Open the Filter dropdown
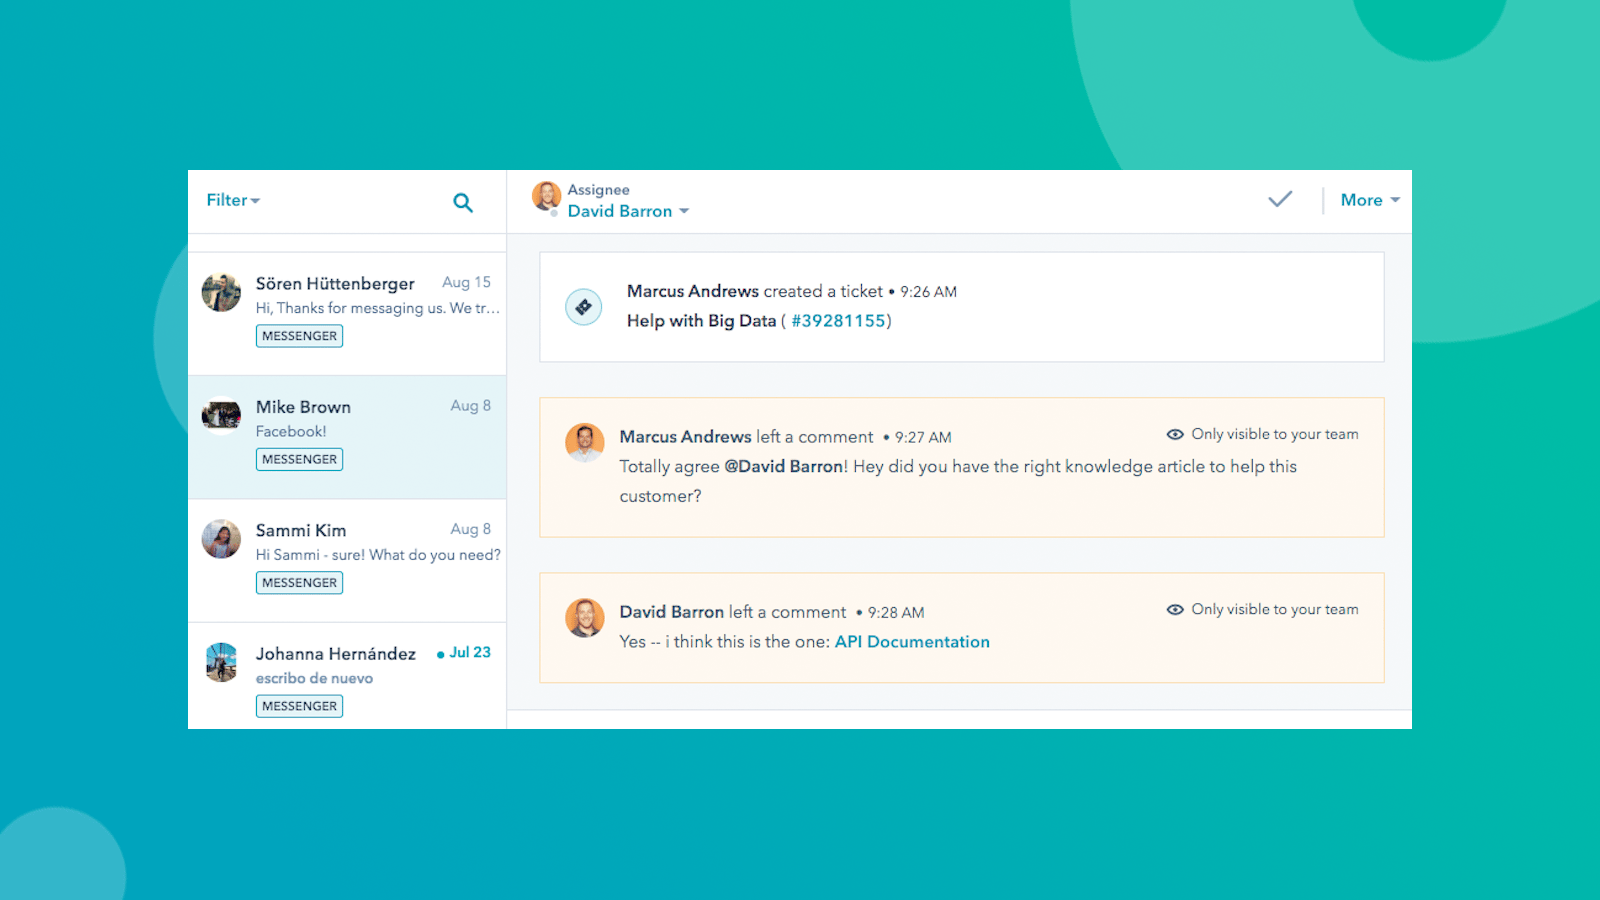1600x900 pixels. (232, 200)
